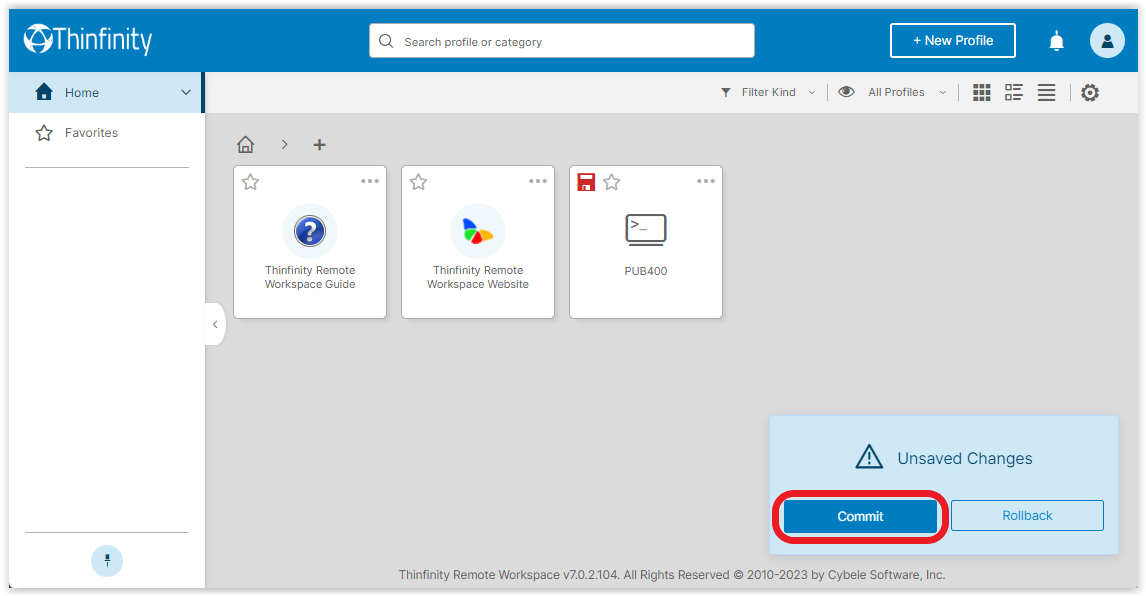This screenshot has width=1146, height=596.
Task: Create a profile with + New Profile
Action: (952, 40)
